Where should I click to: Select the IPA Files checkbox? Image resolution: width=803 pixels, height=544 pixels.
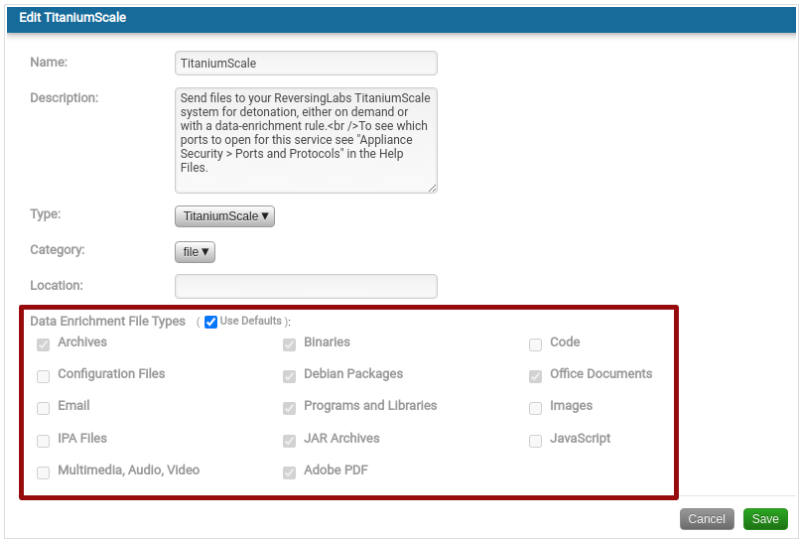[43, 440]
